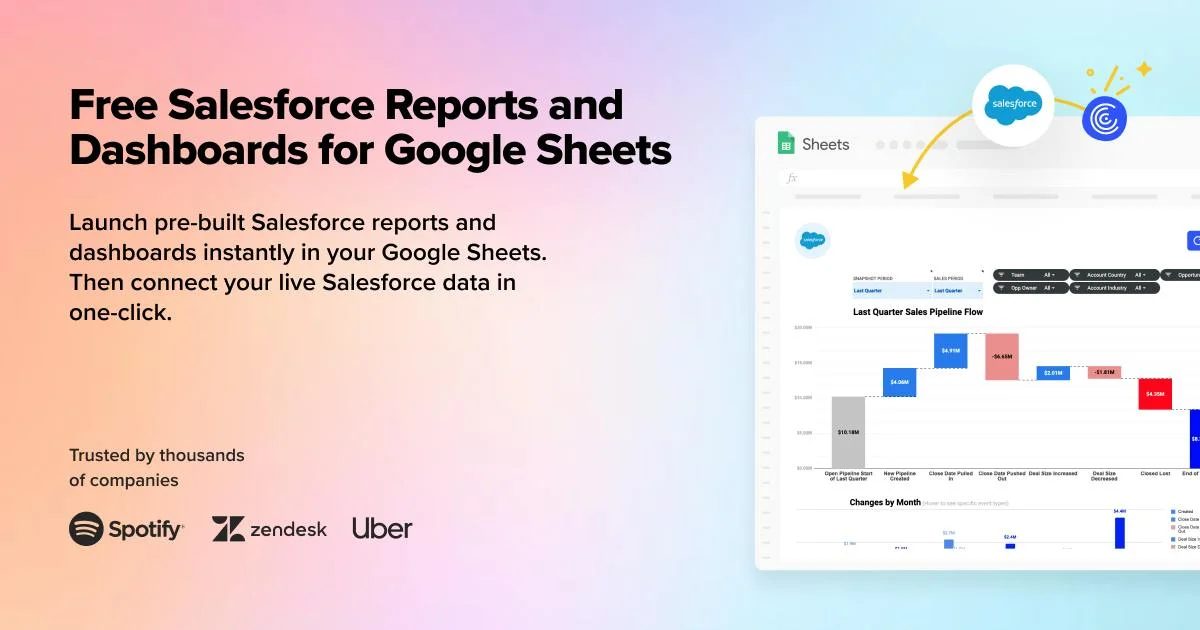Click the 'Closed Lost' axis label
The height and width of the screenshot is (630, 1200).
(x=1155, y=473)
